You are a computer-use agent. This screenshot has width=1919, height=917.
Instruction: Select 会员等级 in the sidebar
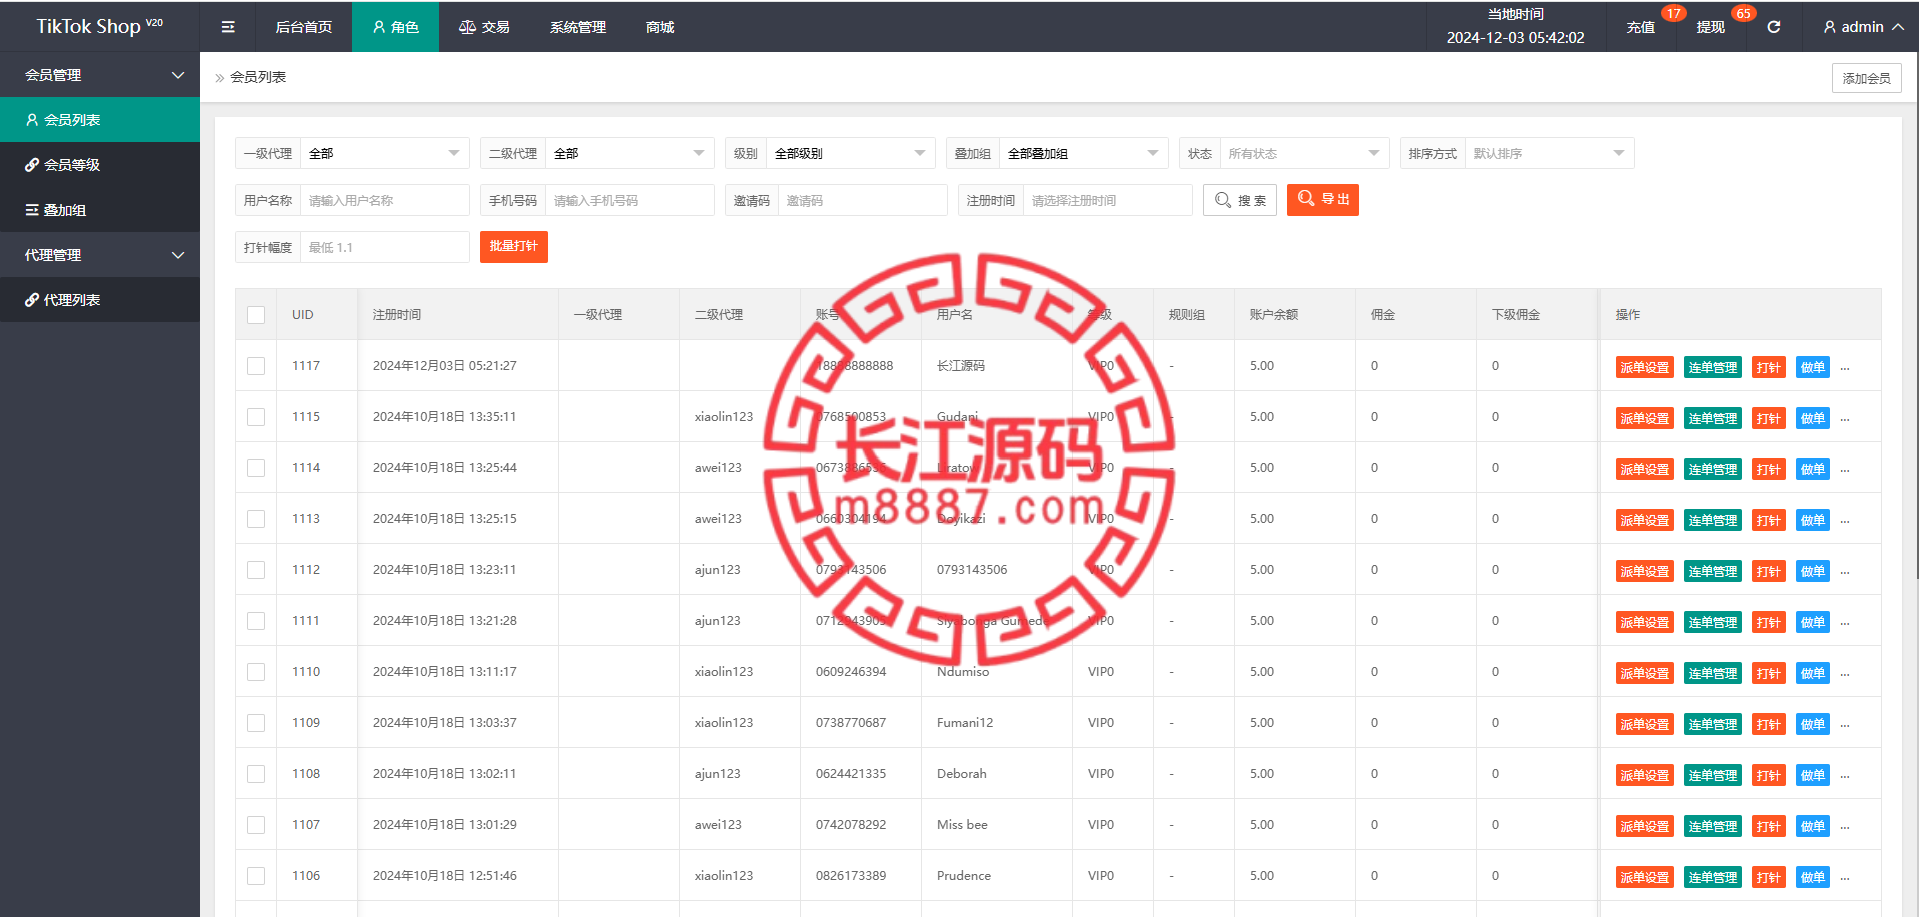[x=100, y=165]
